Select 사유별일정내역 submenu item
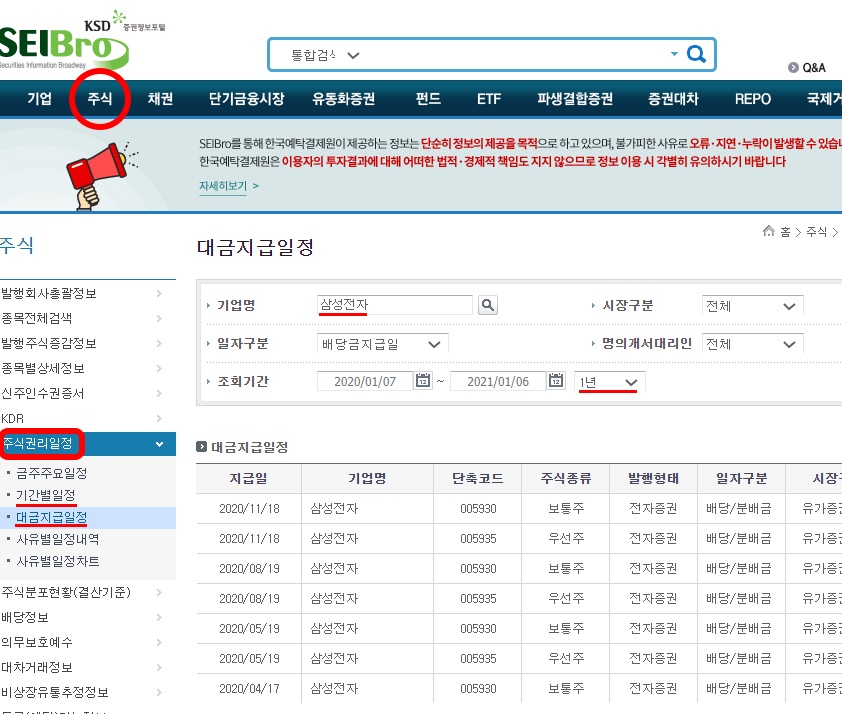 point(57,540)
